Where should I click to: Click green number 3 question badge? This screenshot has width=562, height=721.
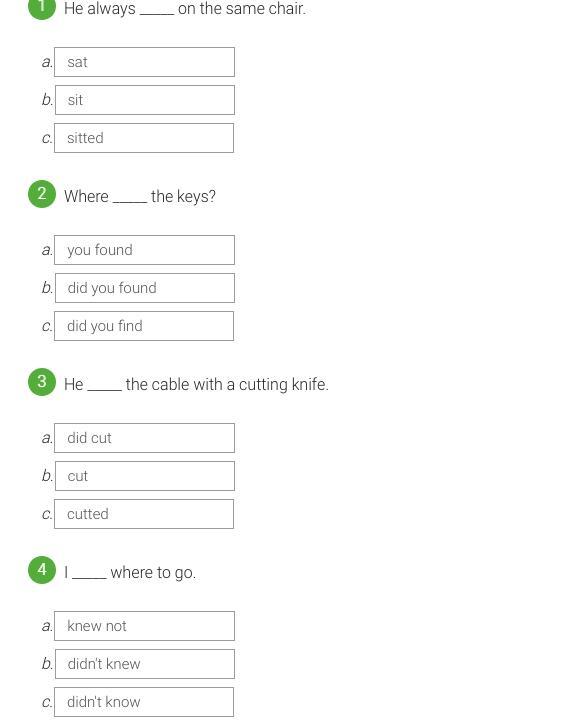pyautogui.click(x=42, y=382)
